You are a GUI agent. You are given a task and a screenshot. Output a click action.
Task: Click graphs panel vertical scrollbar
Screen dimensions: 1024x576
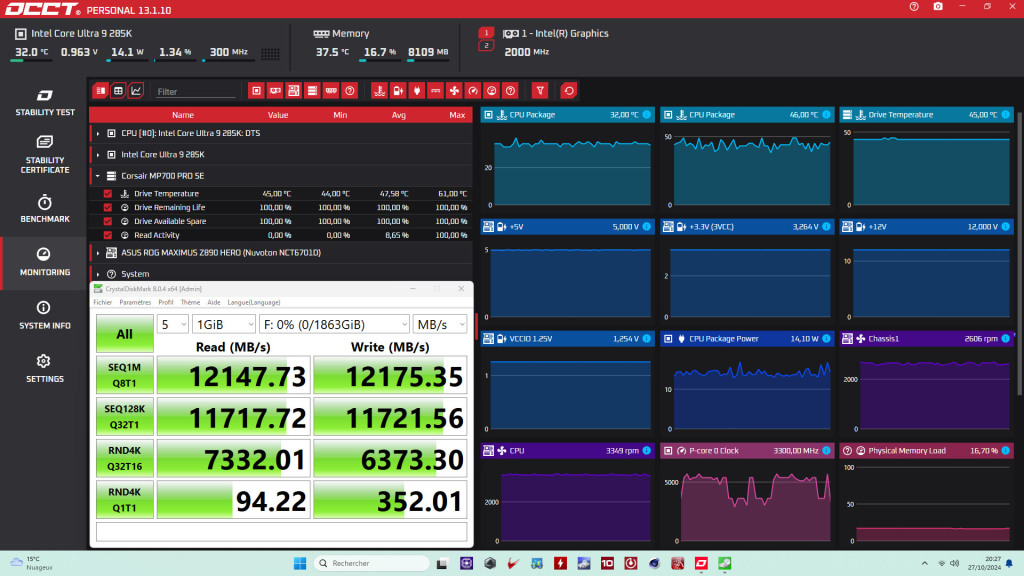(x=1019, y=255)
